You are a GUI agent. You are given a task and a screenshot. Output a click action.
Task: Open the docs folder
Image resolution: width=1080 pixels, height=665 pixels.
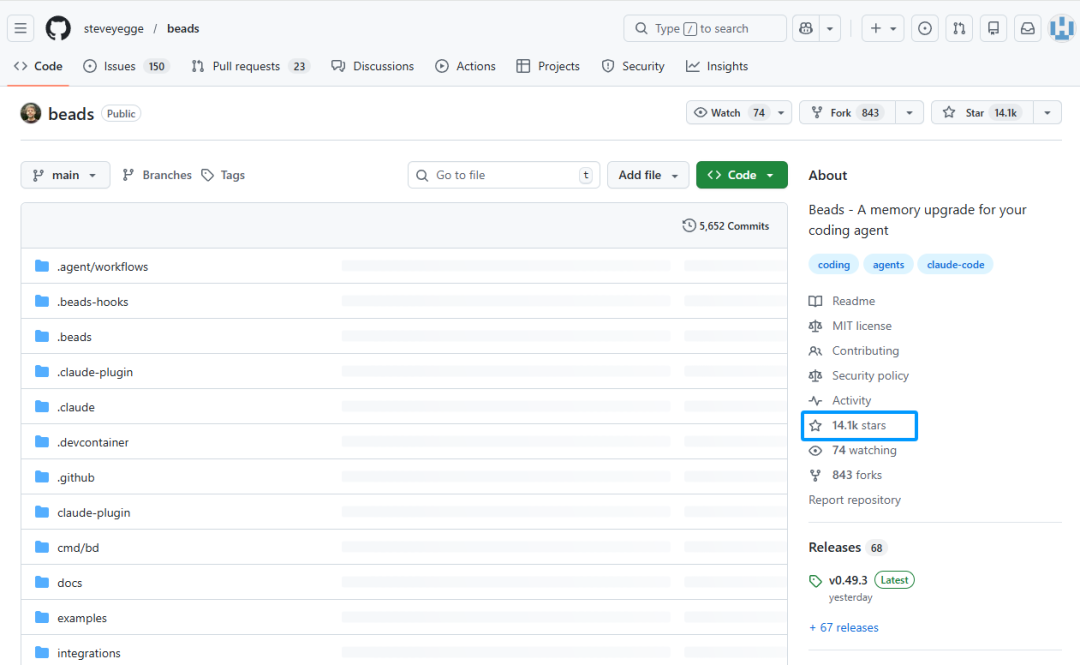[70, 583]
